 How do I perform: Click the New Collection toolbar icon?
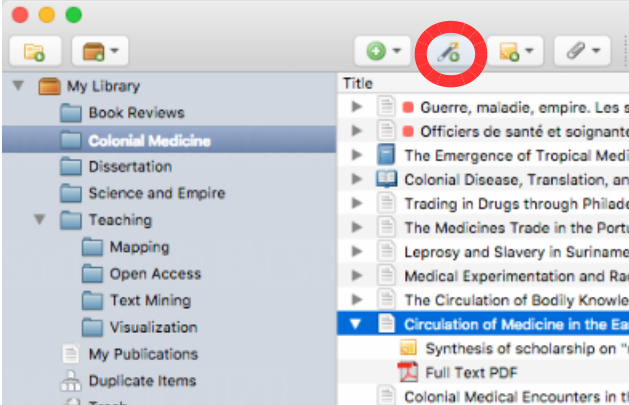point(34,50)
